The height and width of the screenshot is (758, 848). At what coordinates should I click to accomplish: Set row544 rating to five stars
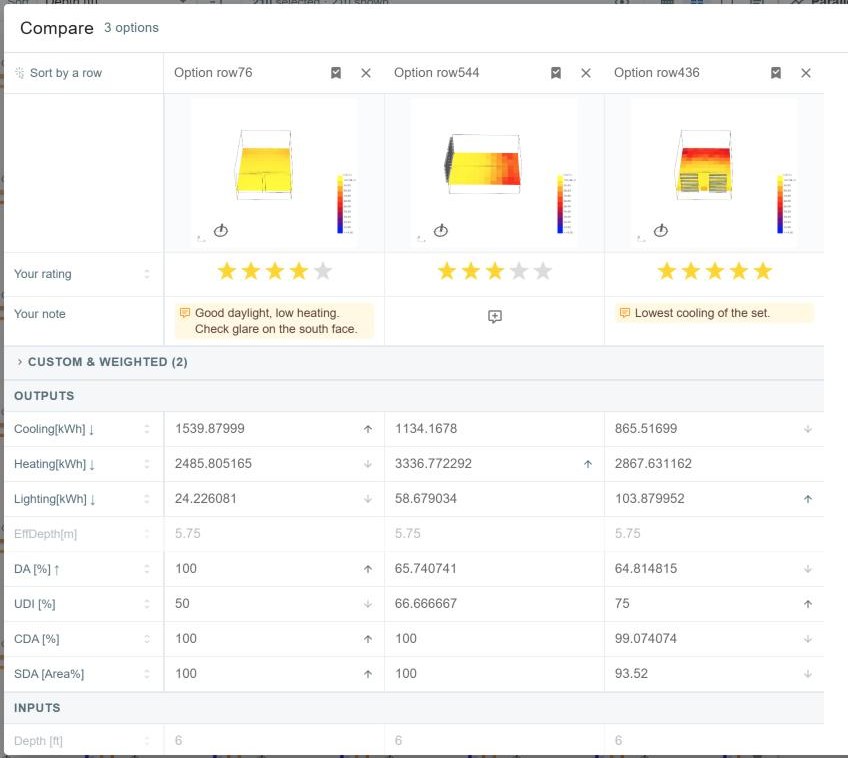[x=543, y=271]
